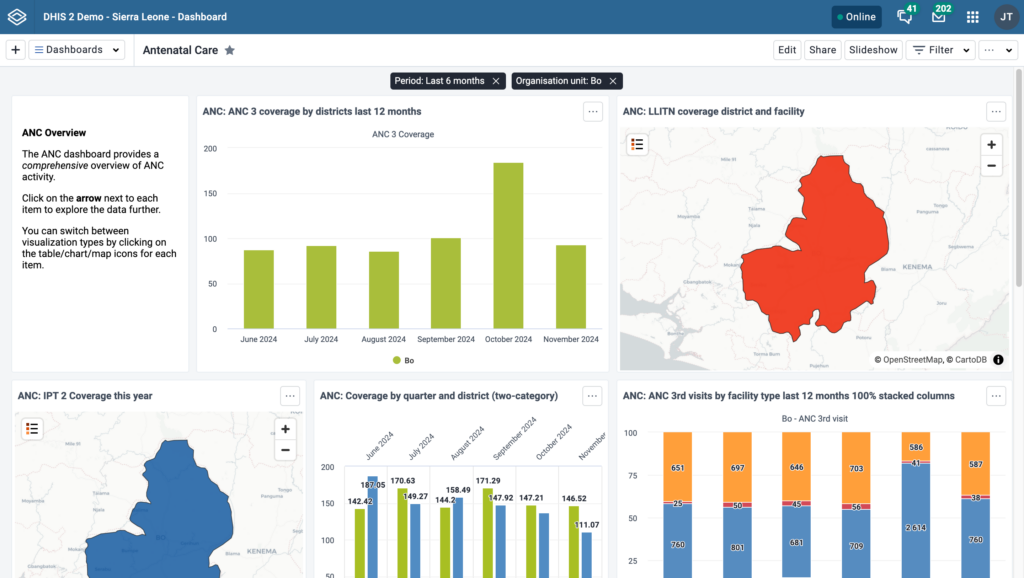Viewport: 1024px width, 578px height.
Task: Zoom in on the IPT 2 Coverage map
Action: point(285,429)
